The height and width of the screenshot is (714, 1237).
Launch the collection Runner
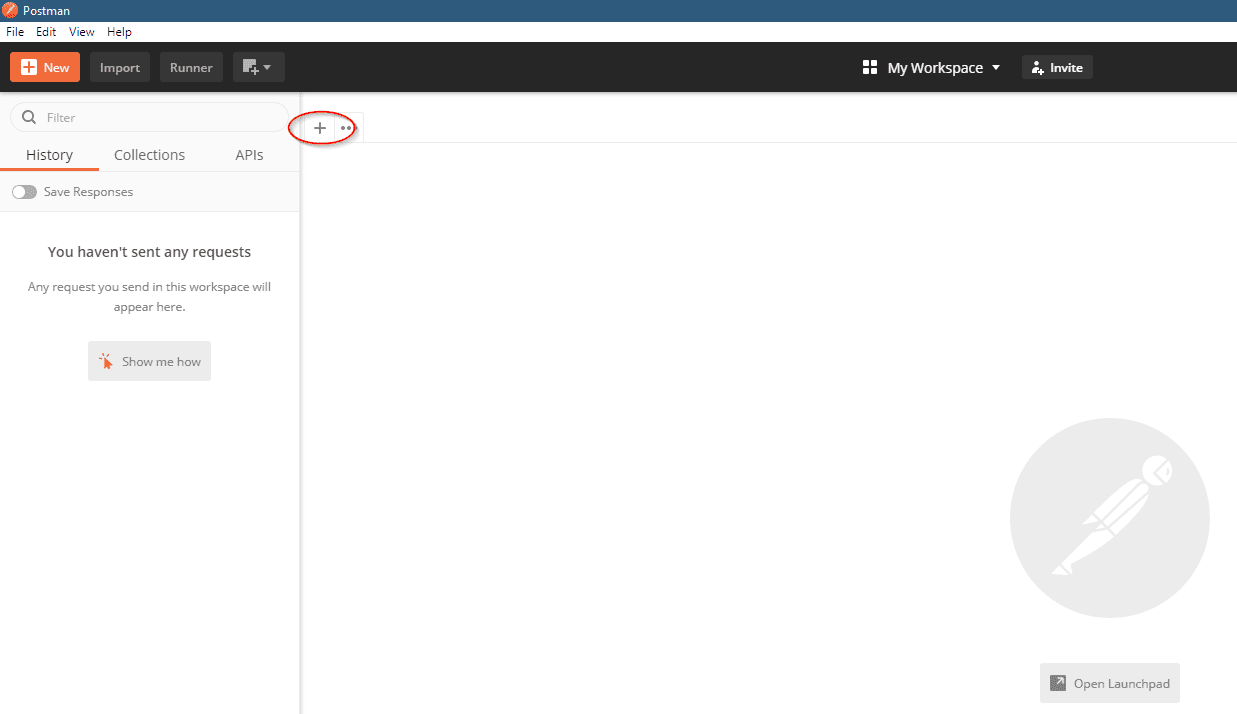pyautogui.click(x=191, y=67)
